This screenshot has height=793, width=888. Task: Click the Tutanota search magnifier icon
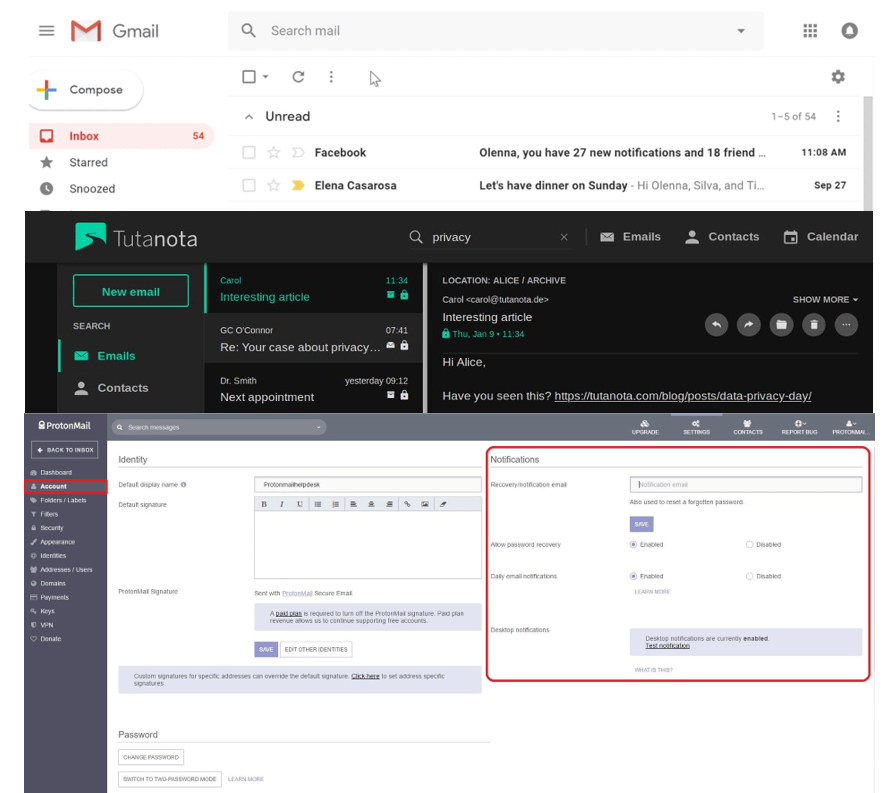pyautogui.click(x=416, y=237)
